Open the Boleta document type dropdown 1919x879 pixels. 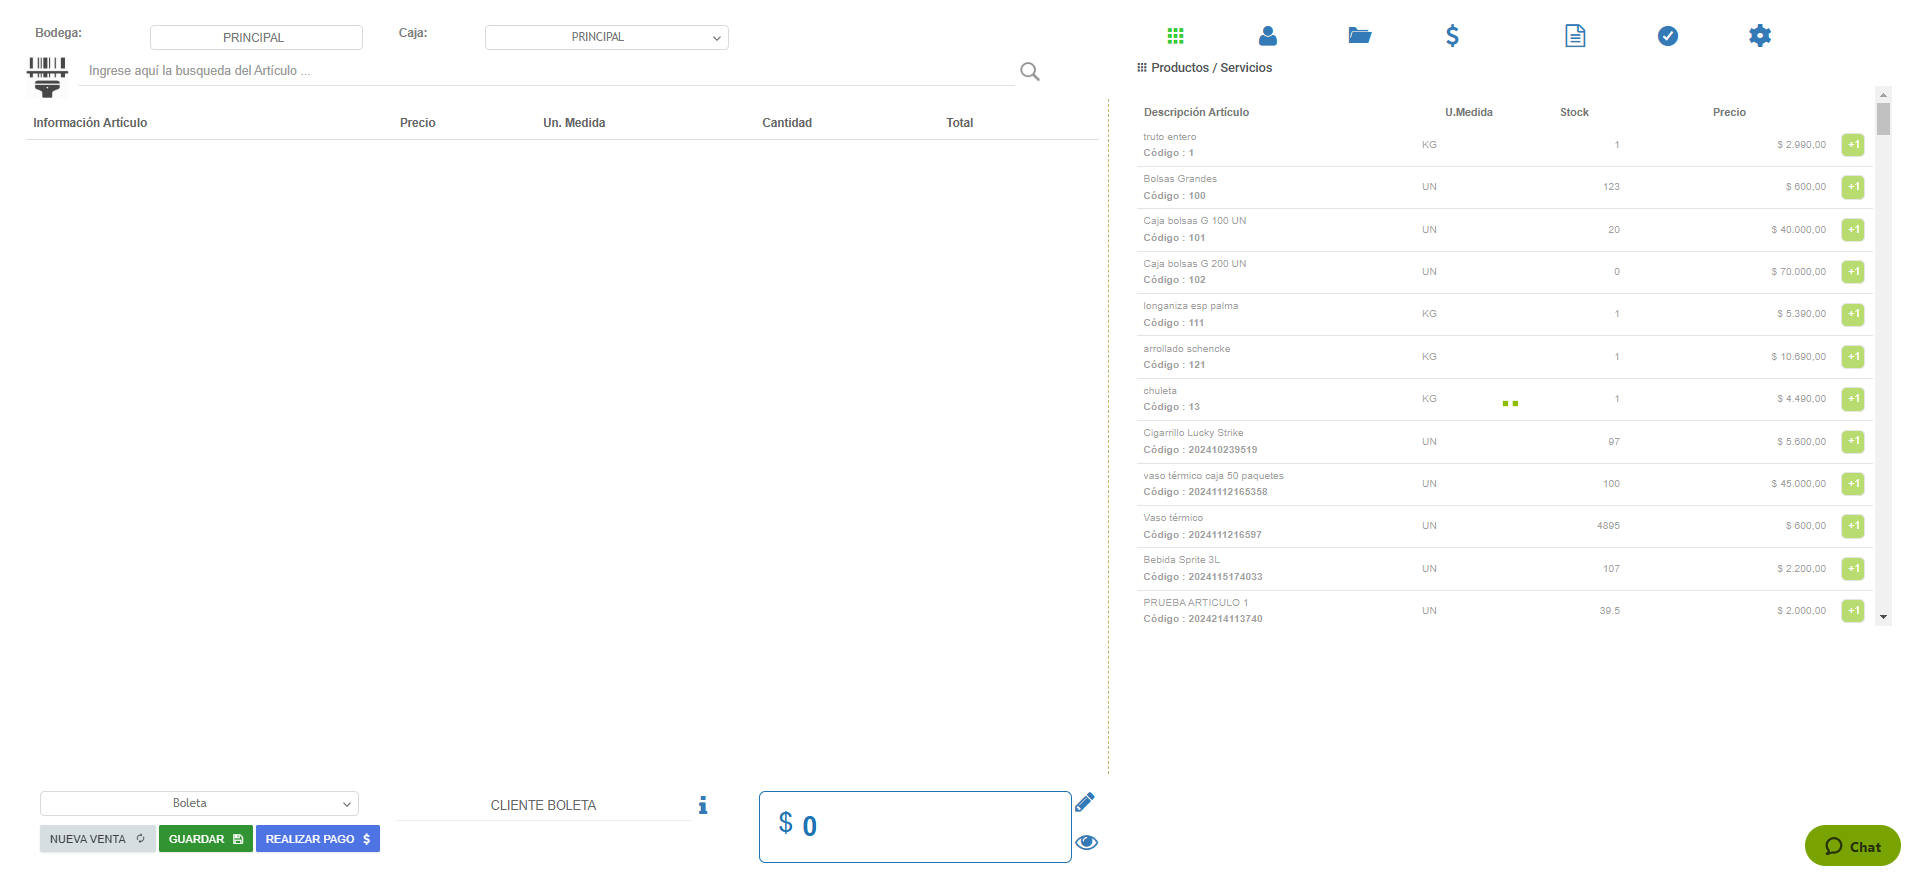199,804
